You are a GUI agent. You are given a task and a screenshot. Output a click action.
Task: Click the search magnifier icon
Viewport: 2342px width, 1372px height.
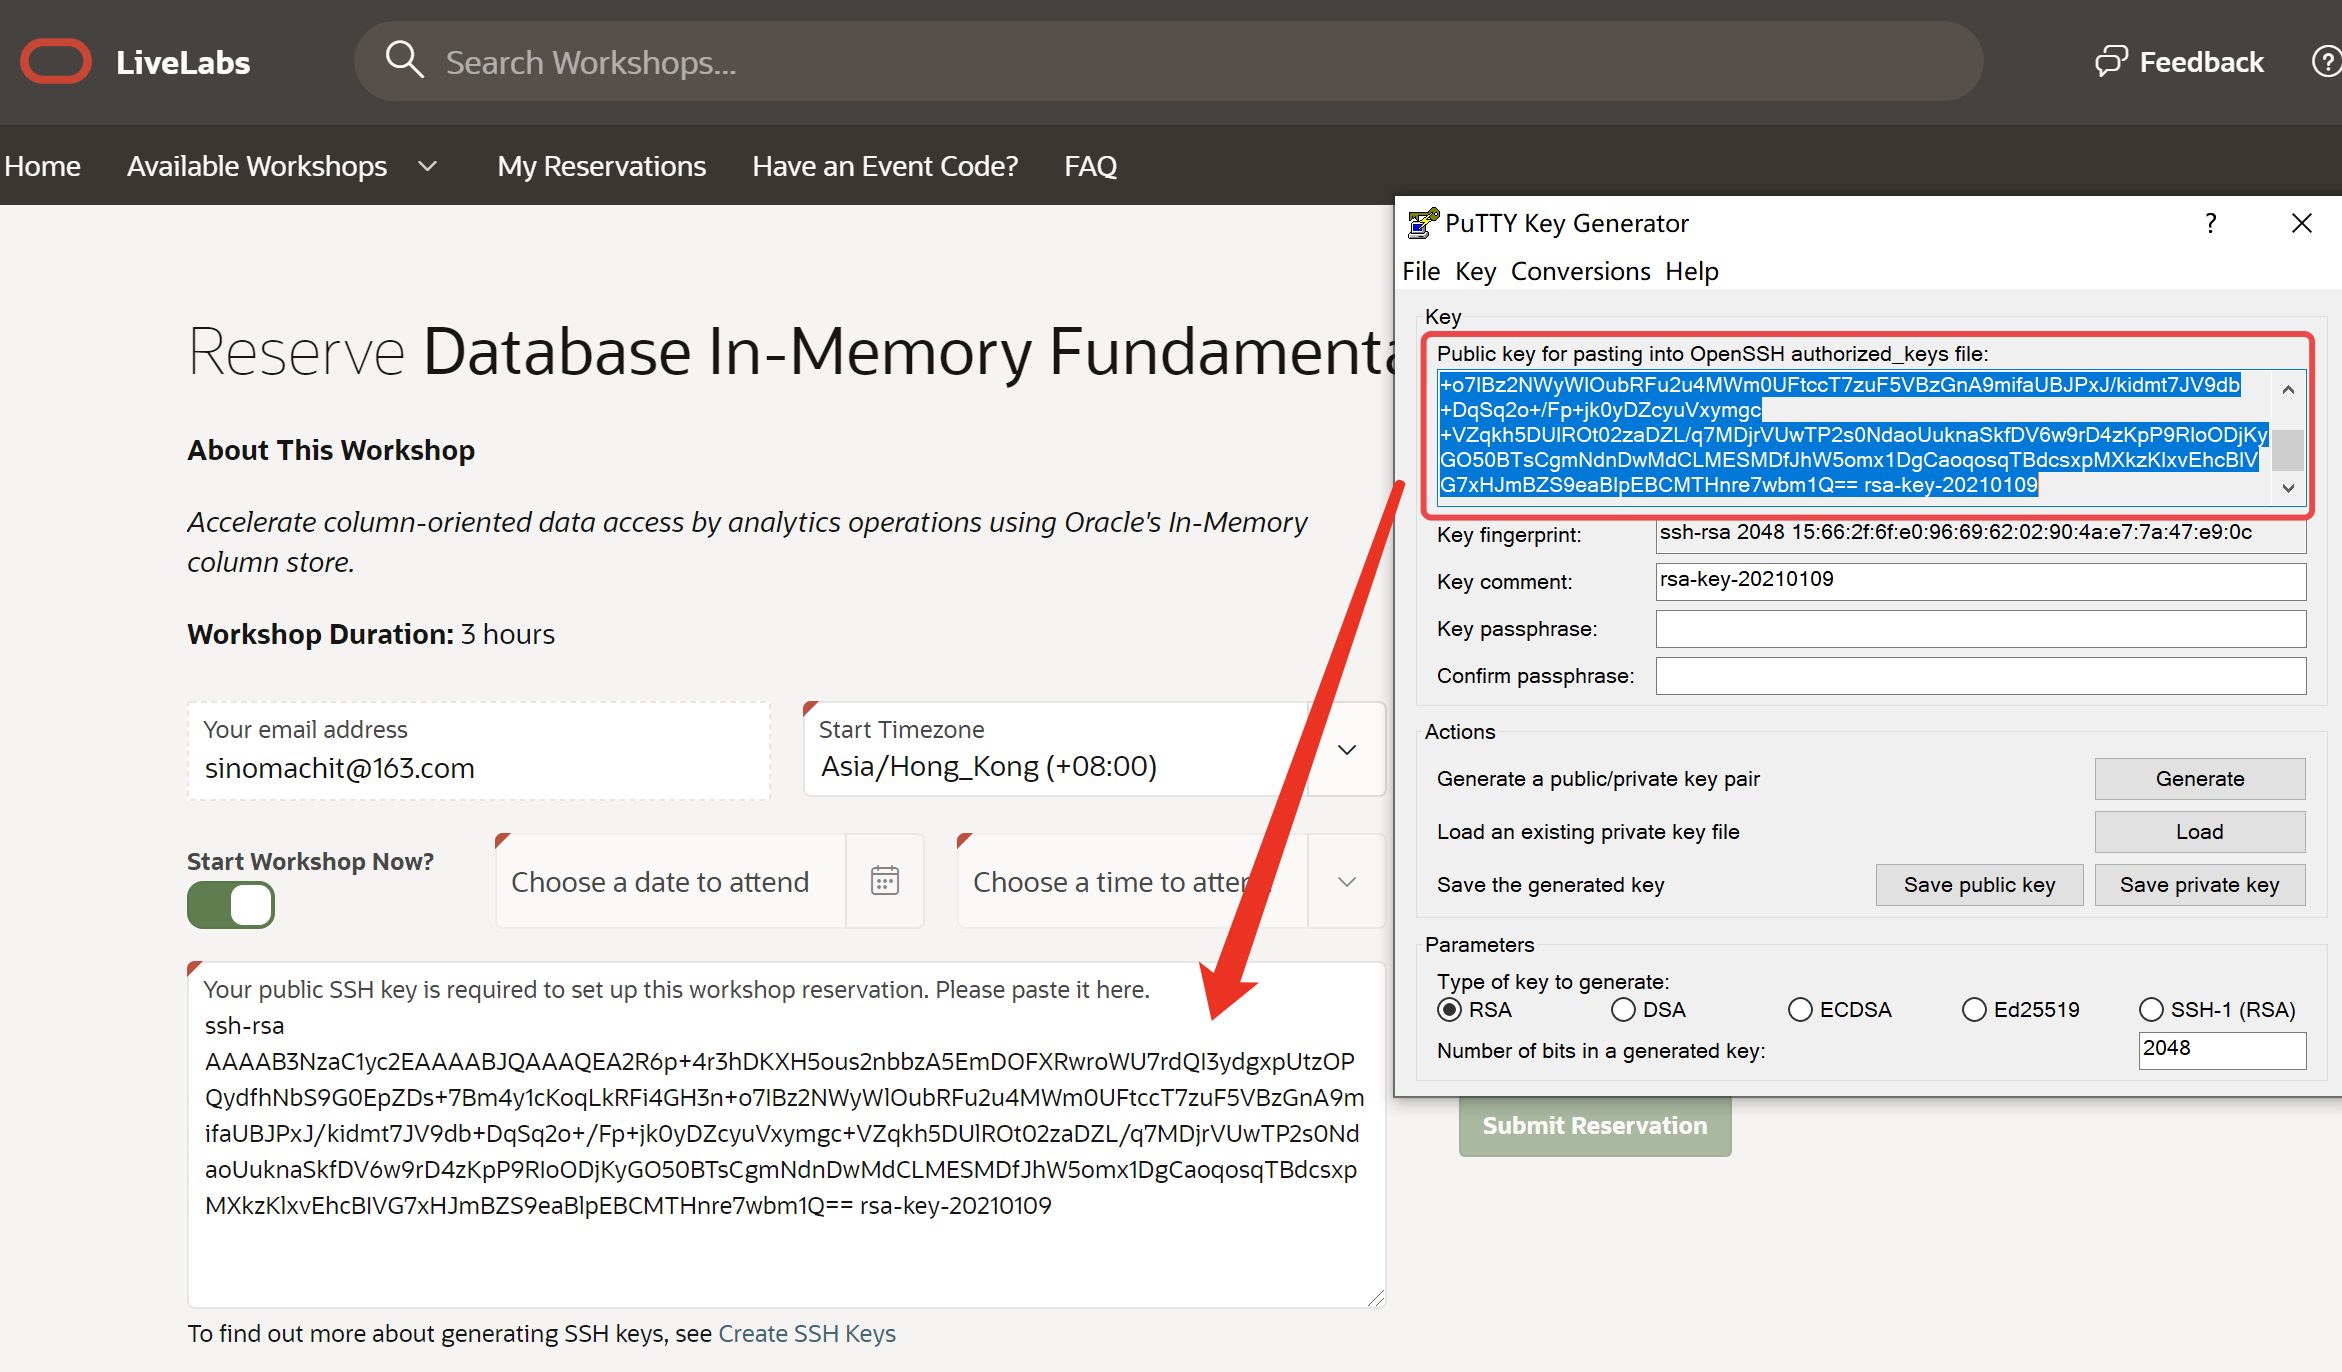tap(404, 60)
